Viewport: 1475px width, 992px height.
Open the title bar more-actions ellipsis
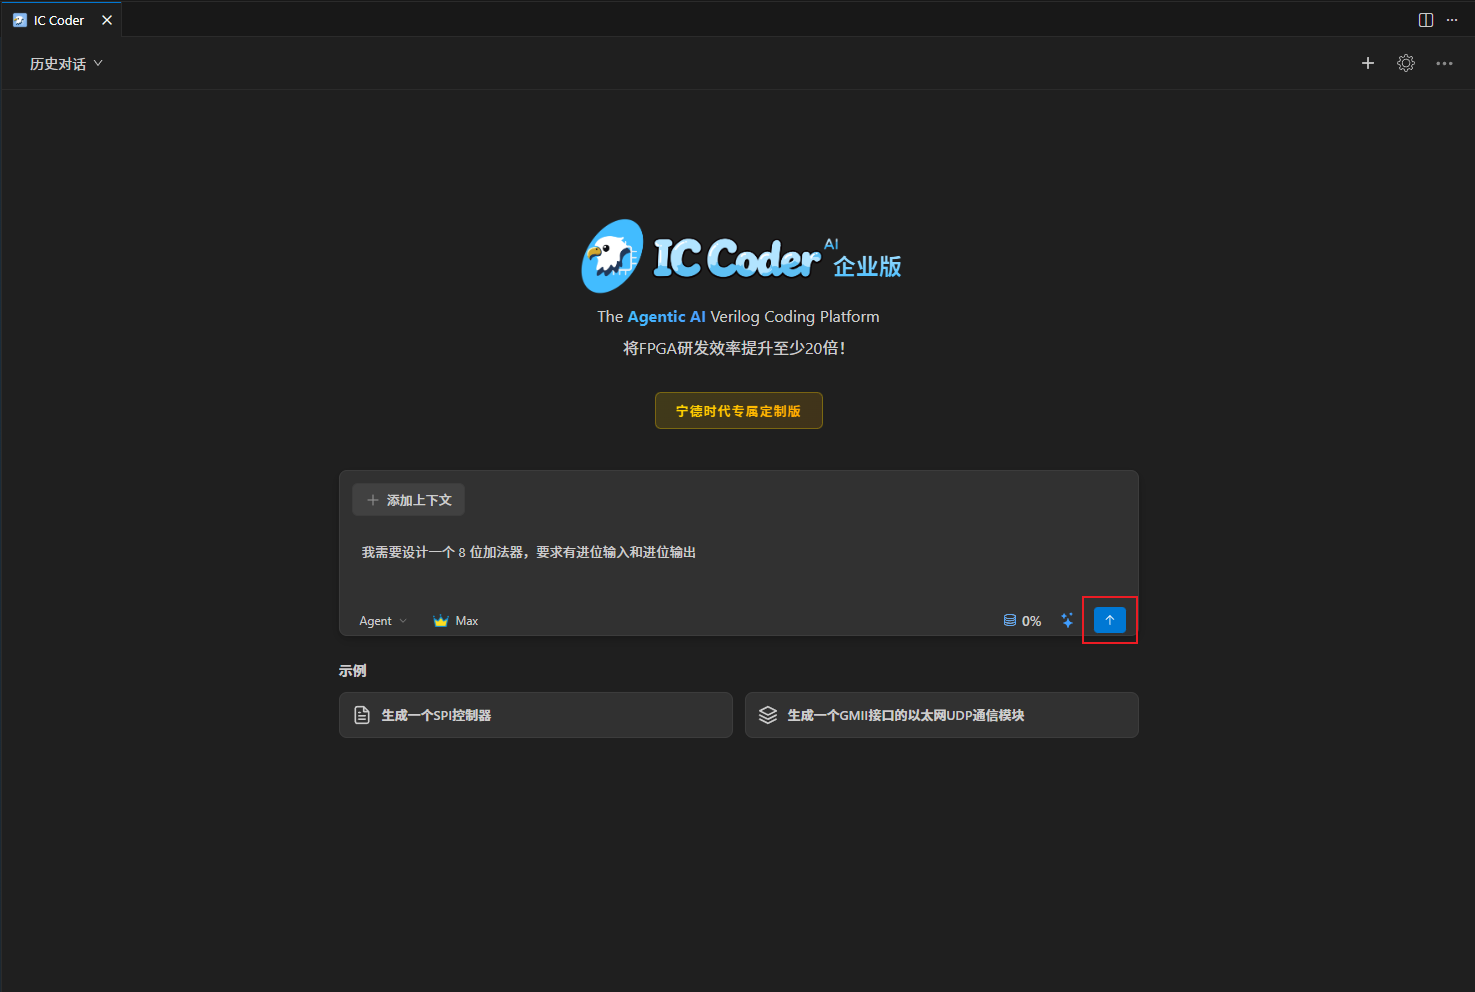(1452, 20)
